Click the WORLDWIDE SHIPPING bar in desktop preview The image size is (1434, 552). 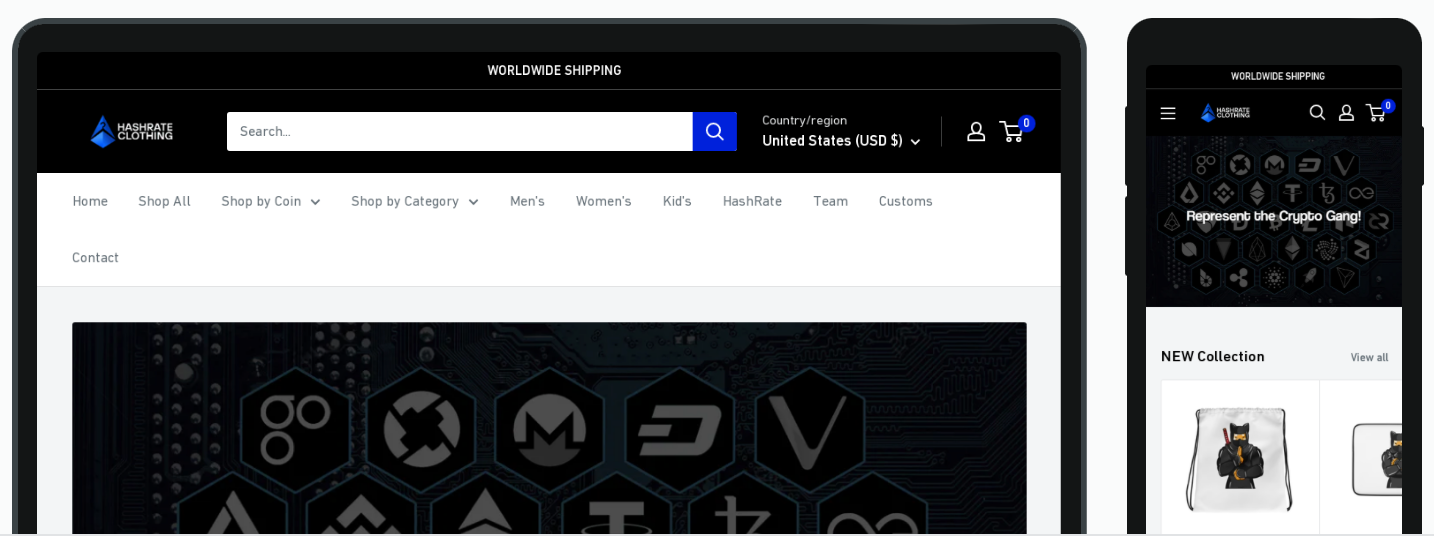click(549, 70)
